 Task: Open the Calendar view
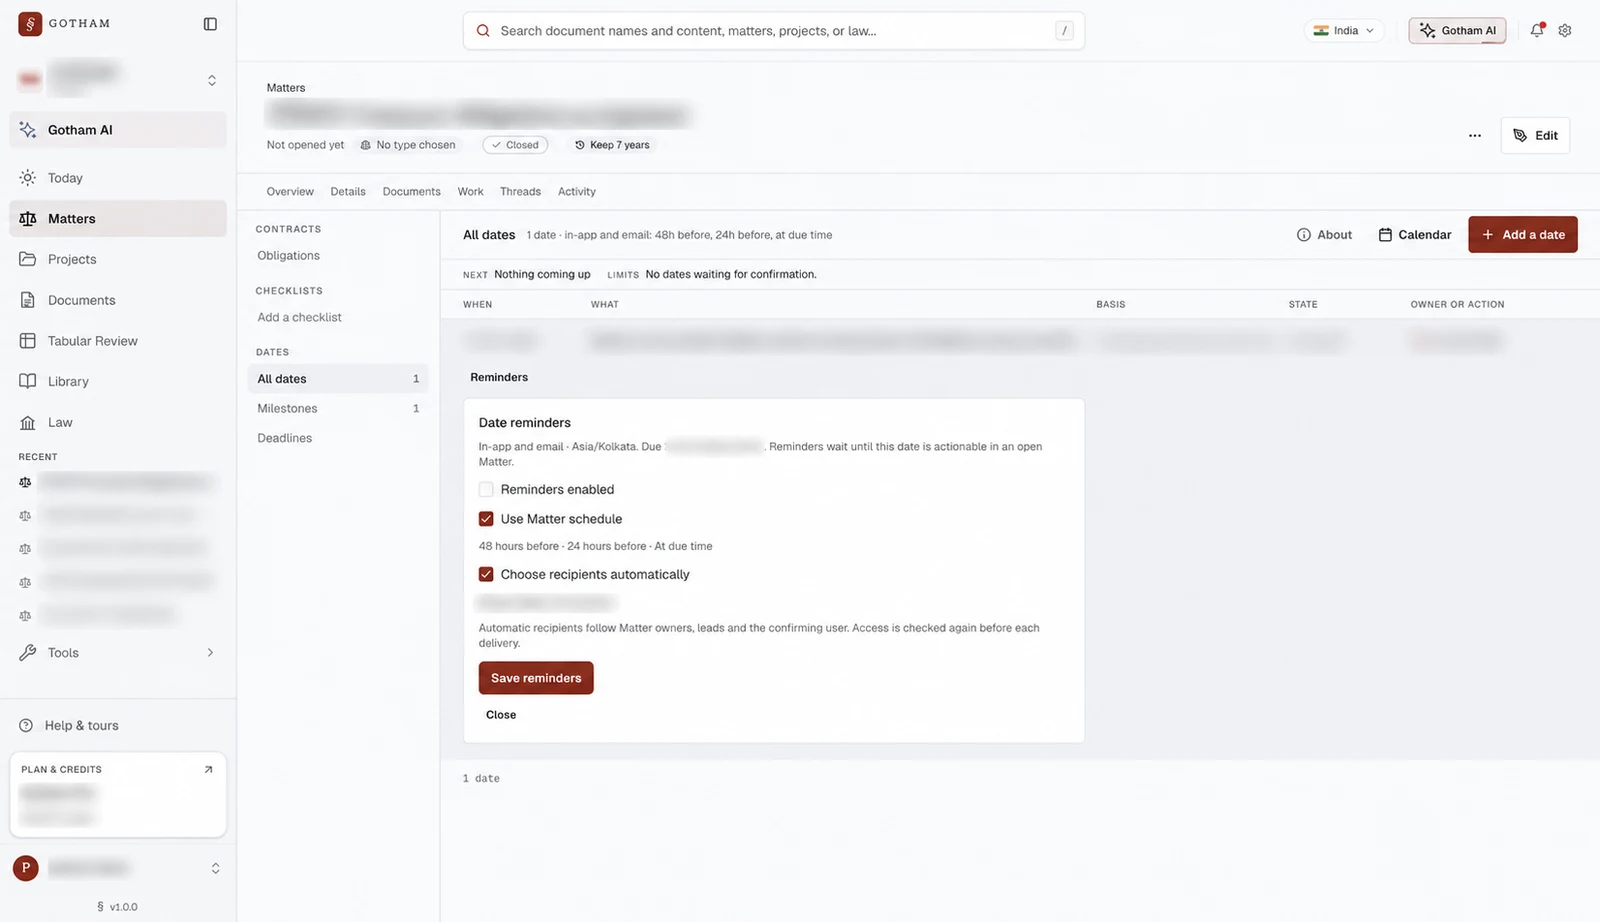click(x=1414, y=235)
